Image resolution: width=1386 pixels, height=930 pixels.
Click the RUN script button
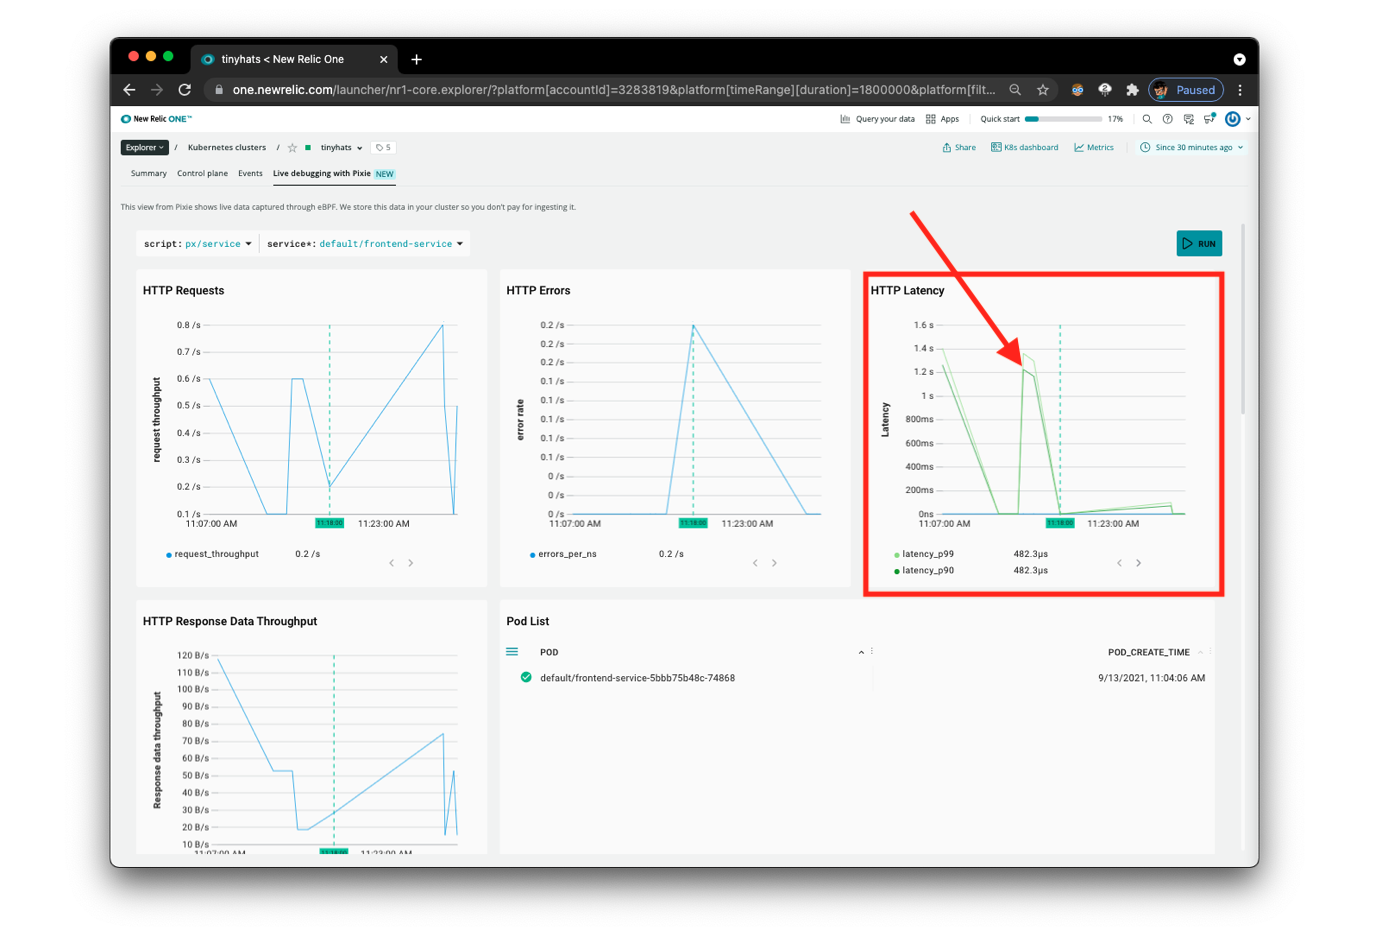coord(1199,243)
